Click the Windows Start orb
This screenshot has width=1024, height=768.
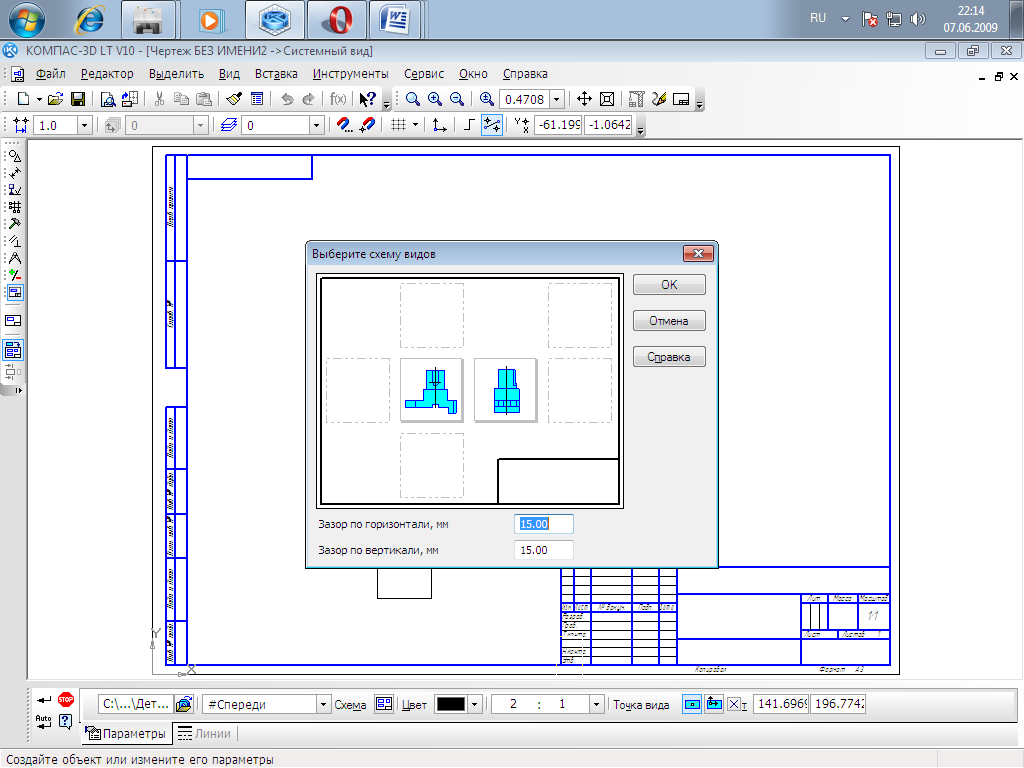[26, 20]
